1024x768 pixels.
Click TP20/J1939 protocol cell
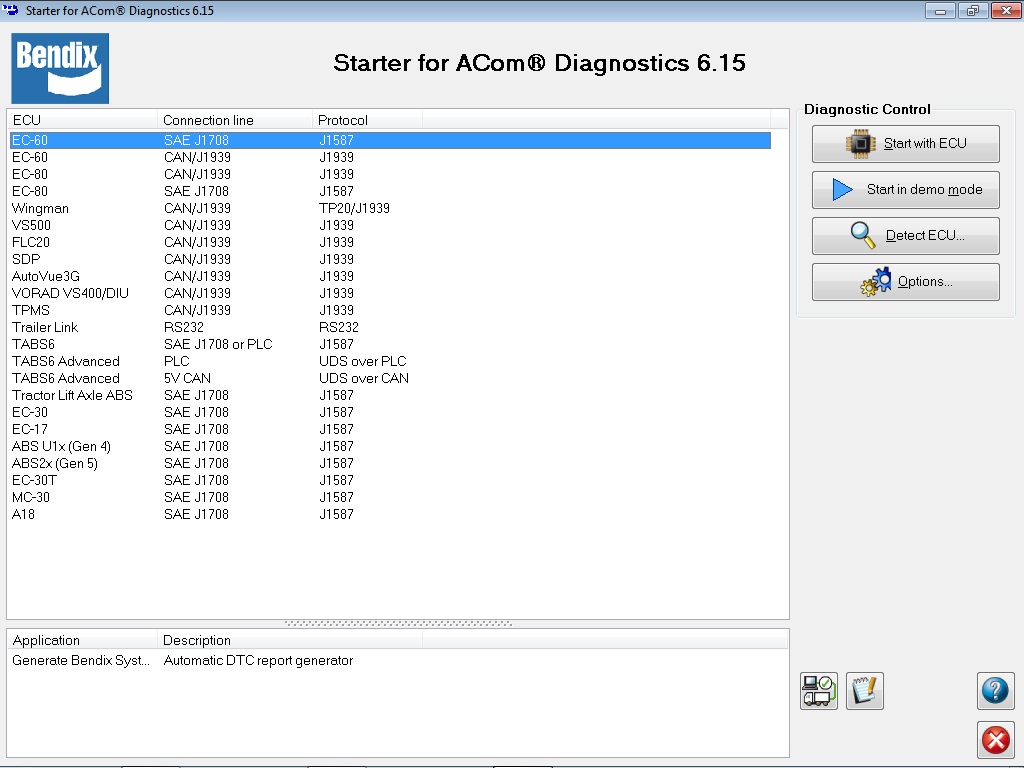(354, 208)
